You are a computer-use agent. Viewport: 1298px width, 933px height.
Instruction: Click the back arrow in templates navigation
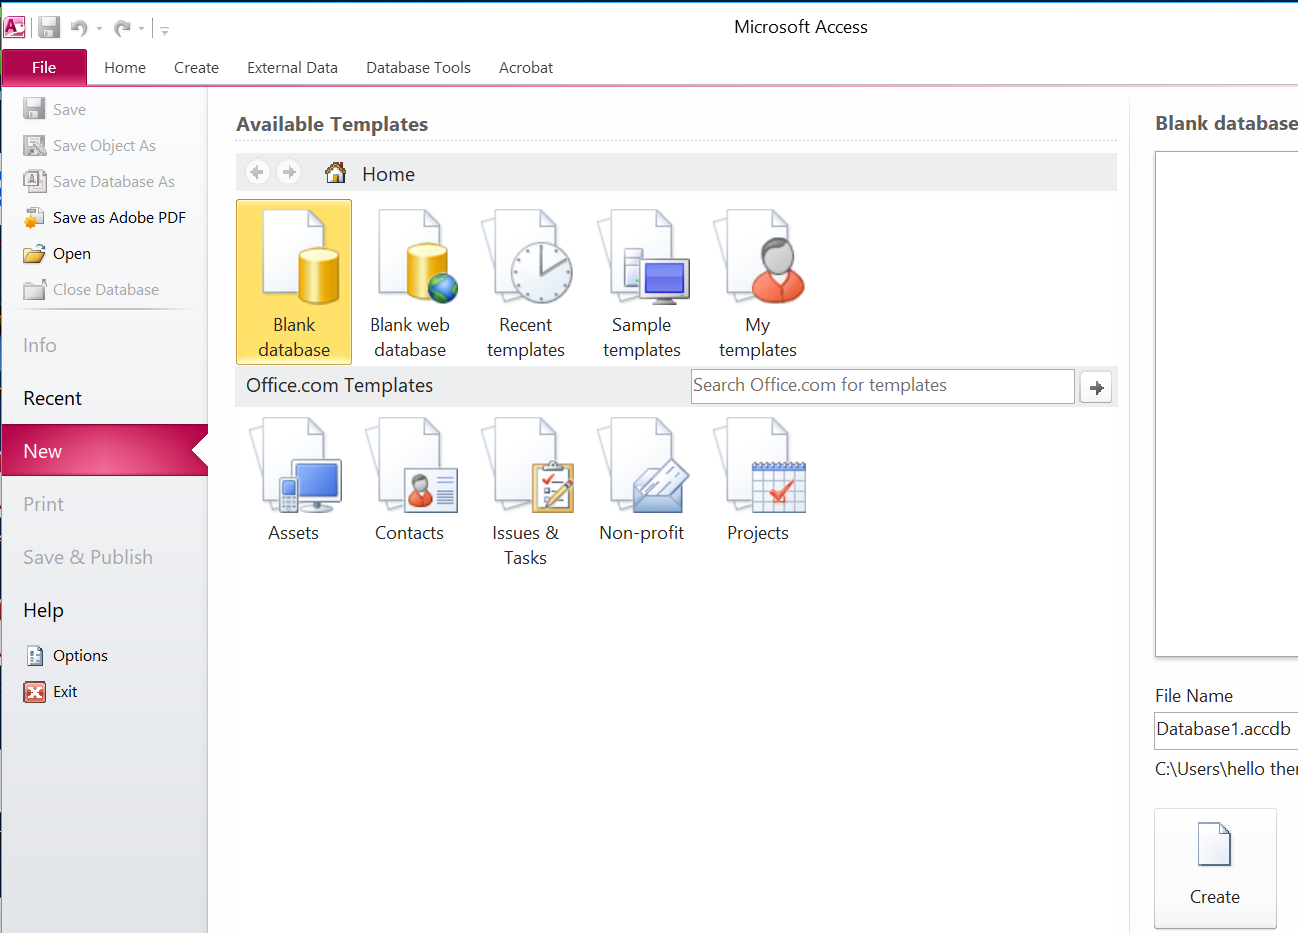pyautogui.click(x=257, y=172)
